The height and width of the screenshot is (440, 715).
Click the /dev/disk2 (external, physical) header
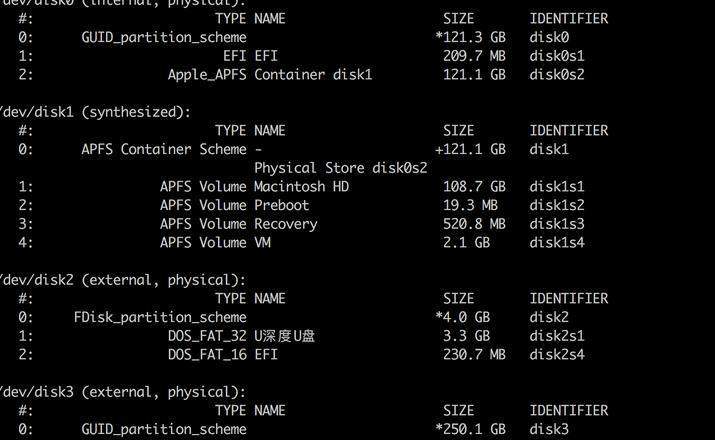coord(122,280)
